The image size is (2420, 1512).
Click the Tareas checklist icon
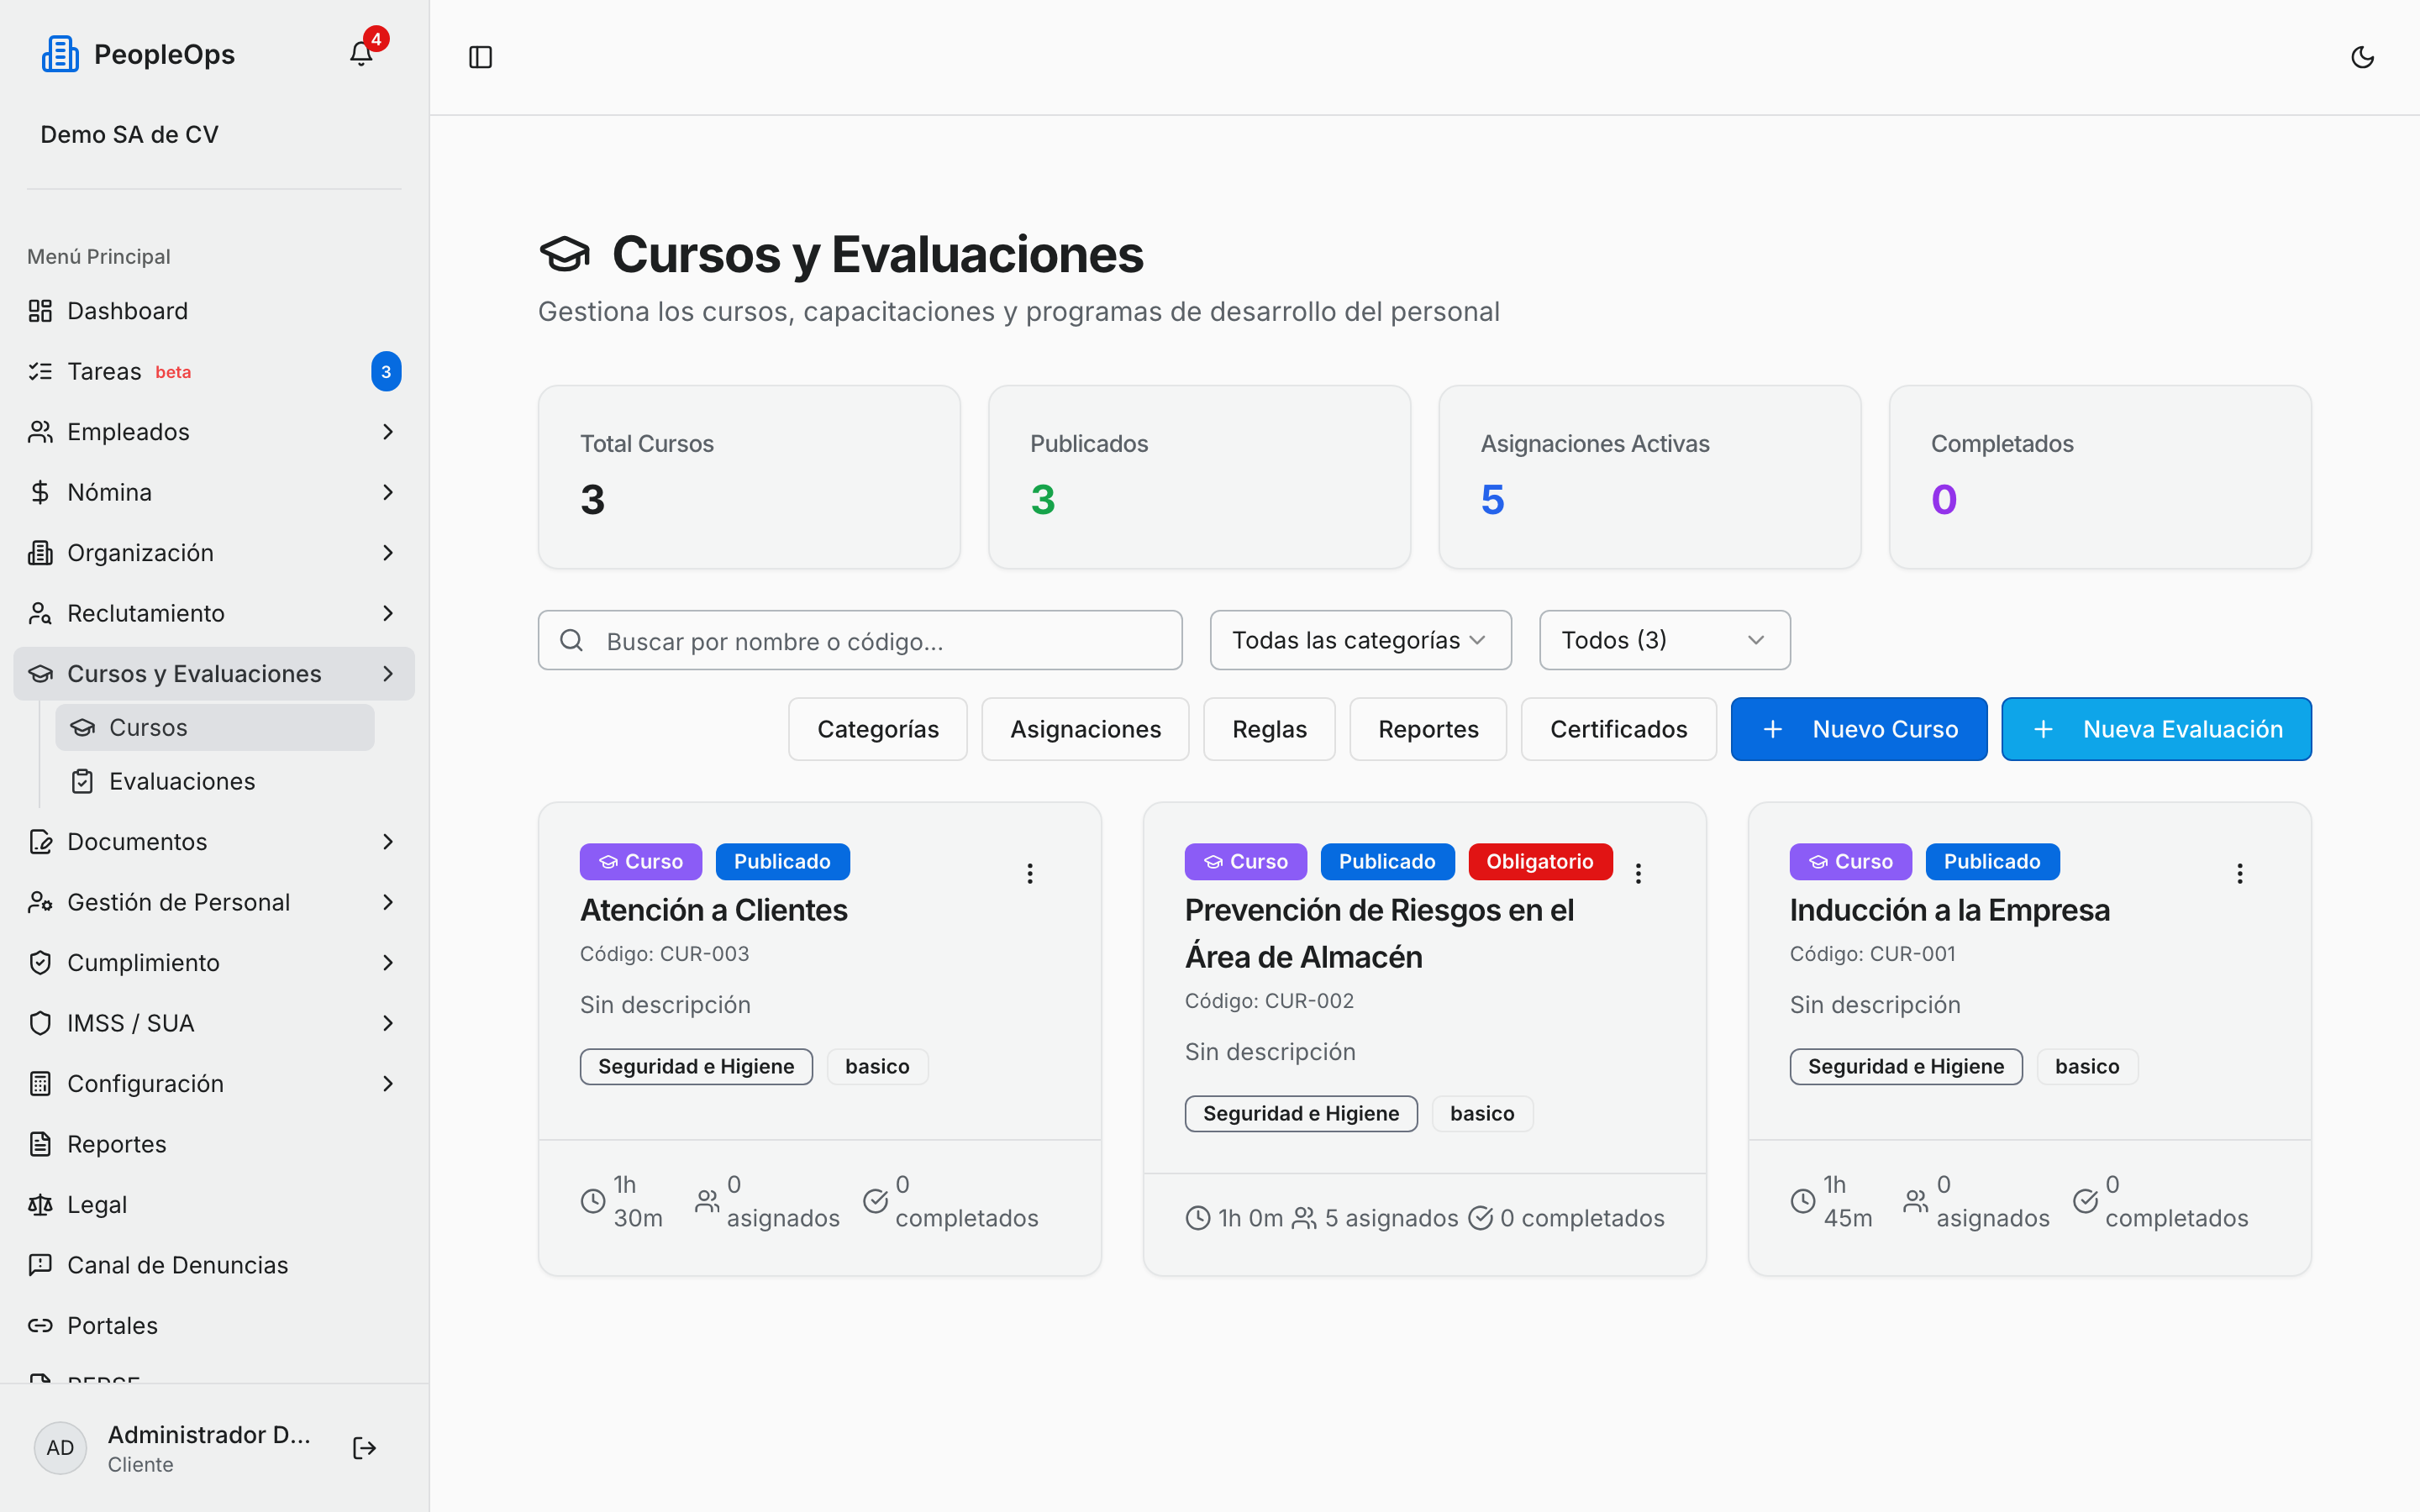click(x=40, y=371)
